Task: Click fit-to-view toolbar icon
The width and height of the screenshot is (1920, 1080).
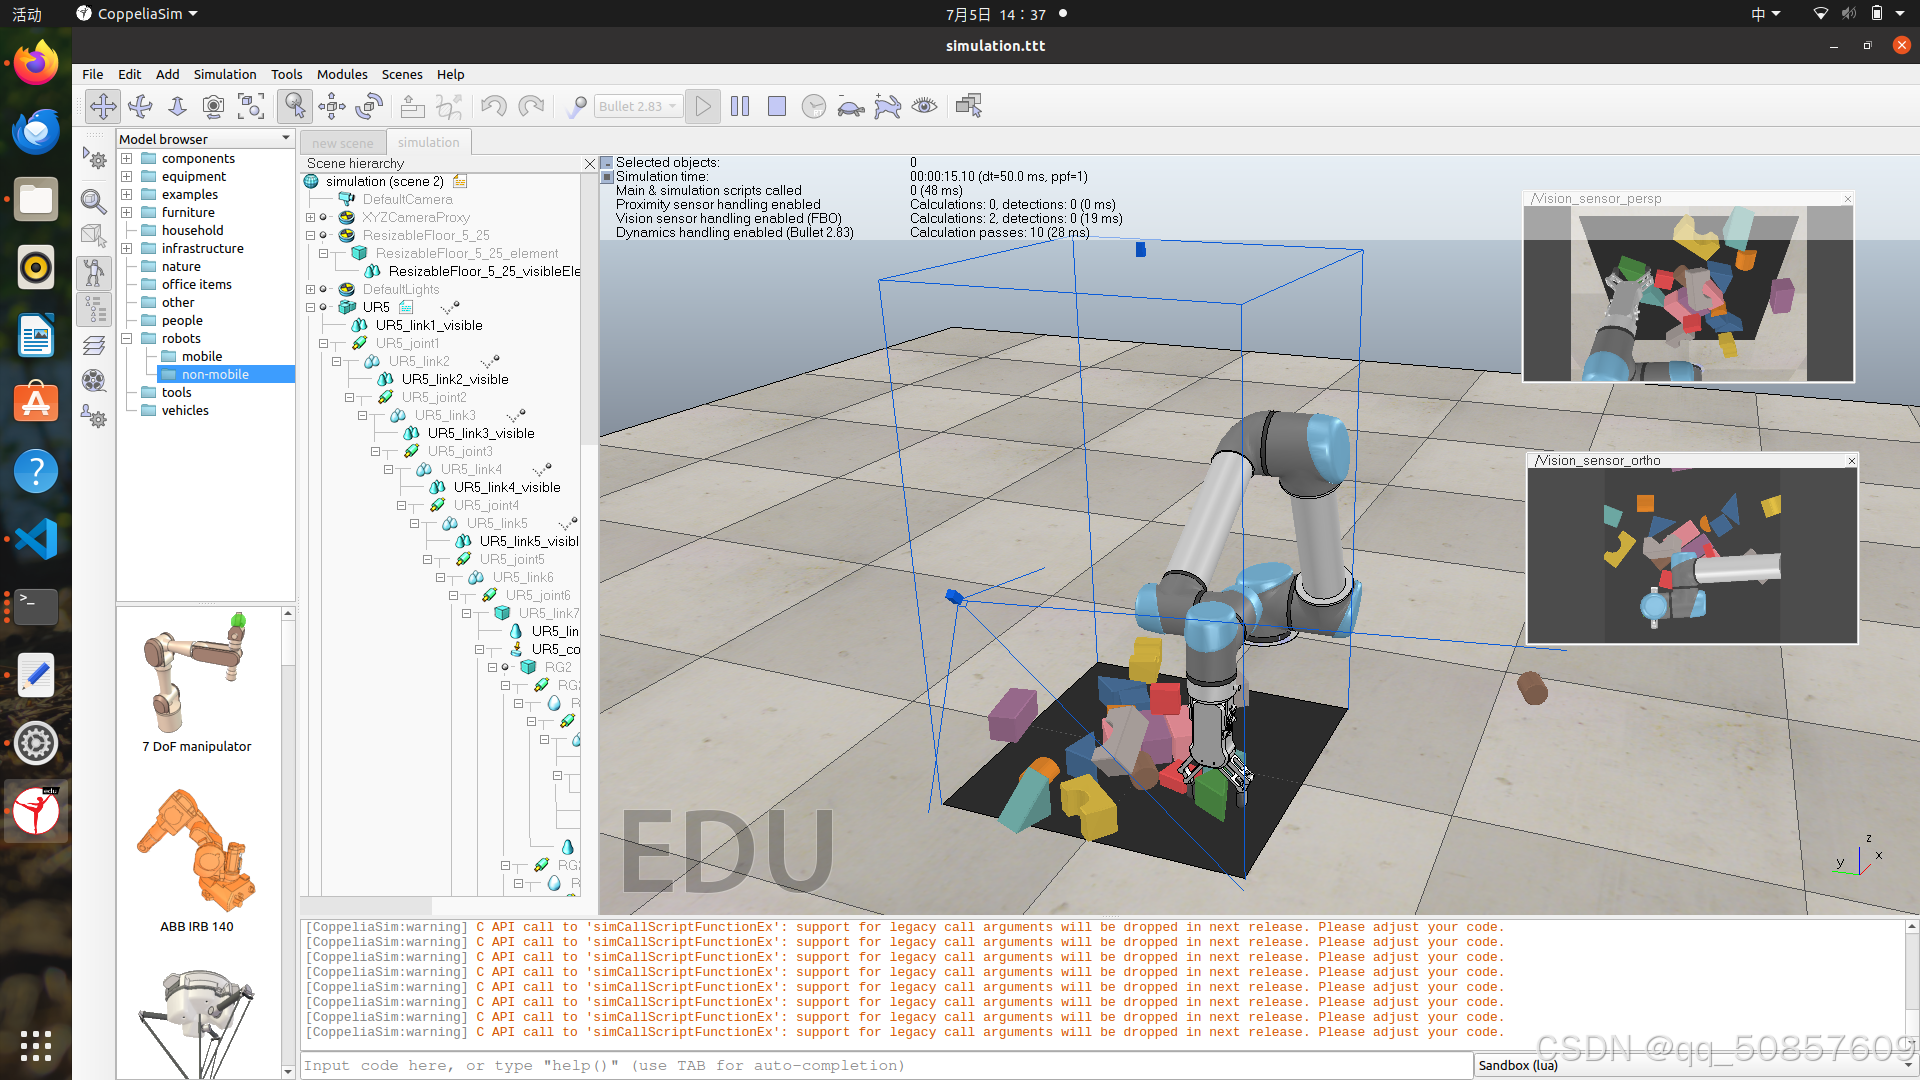Action: point(251,106)
